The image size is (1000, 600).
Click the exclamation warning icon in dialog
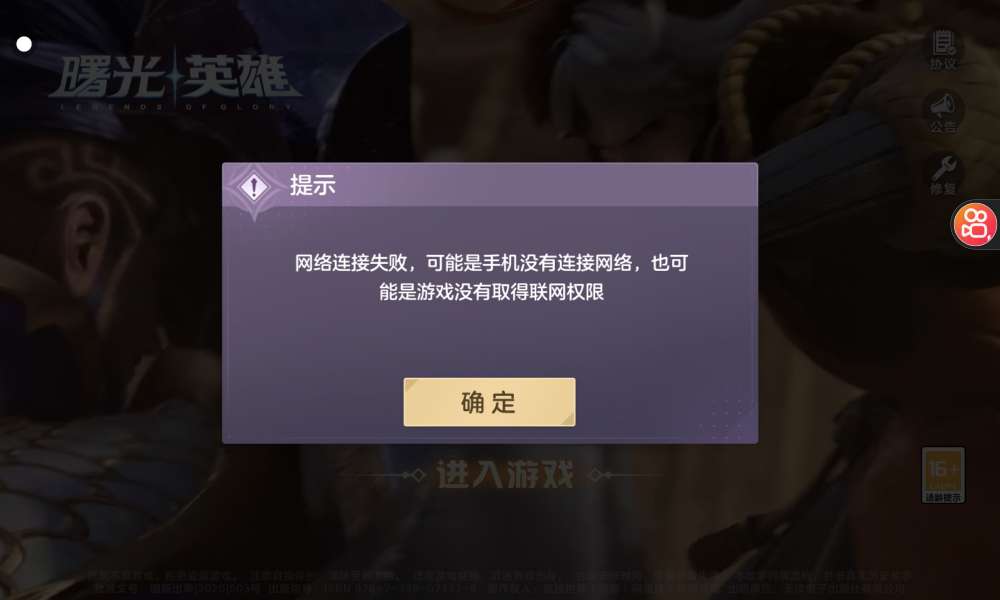coord(254,187)
